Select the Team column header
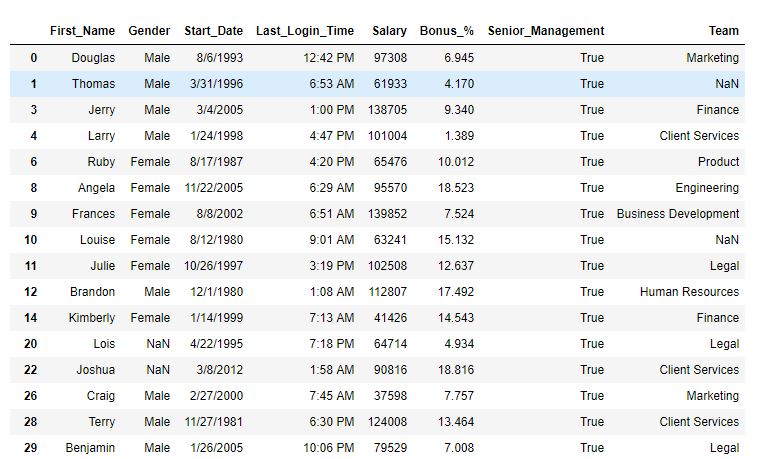Viewport: 781px width, 459px height. click(x=724, y=31)
